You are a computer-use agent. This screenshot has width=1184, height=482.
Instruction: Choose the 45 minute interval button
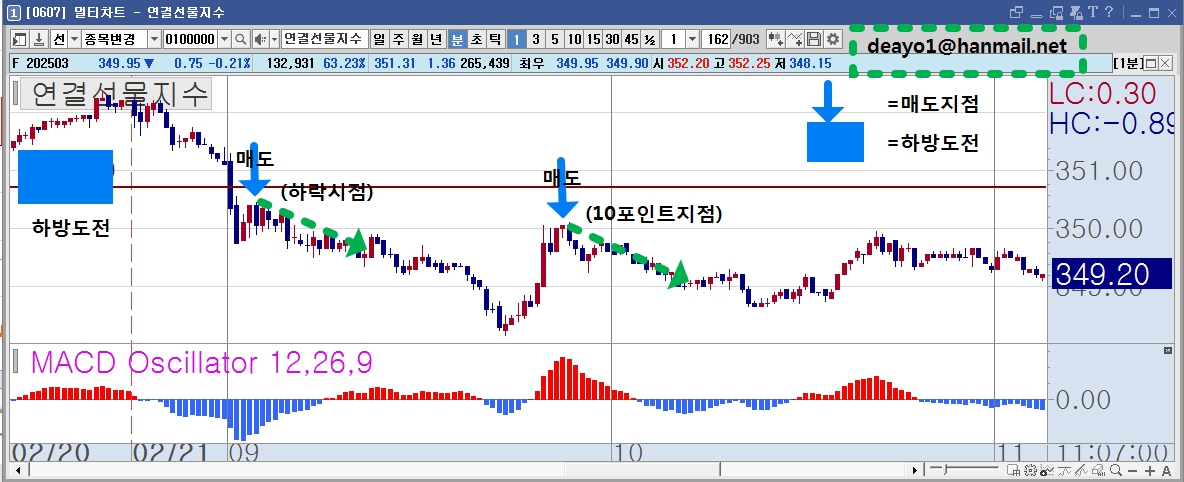tap(631, 39)
